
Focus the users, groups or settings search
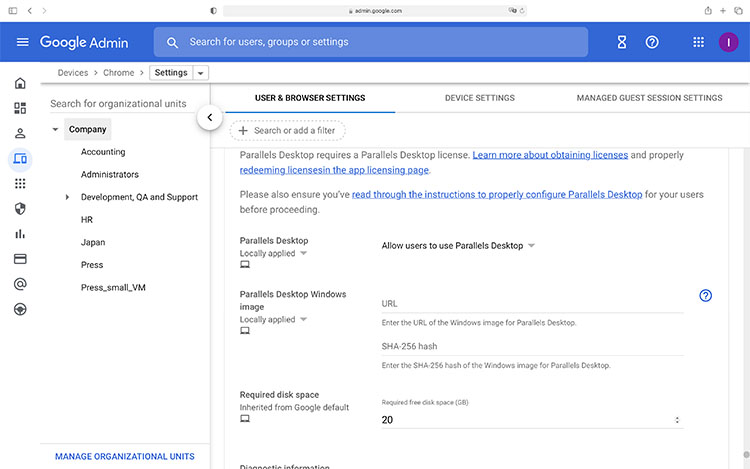coord(371,42)
